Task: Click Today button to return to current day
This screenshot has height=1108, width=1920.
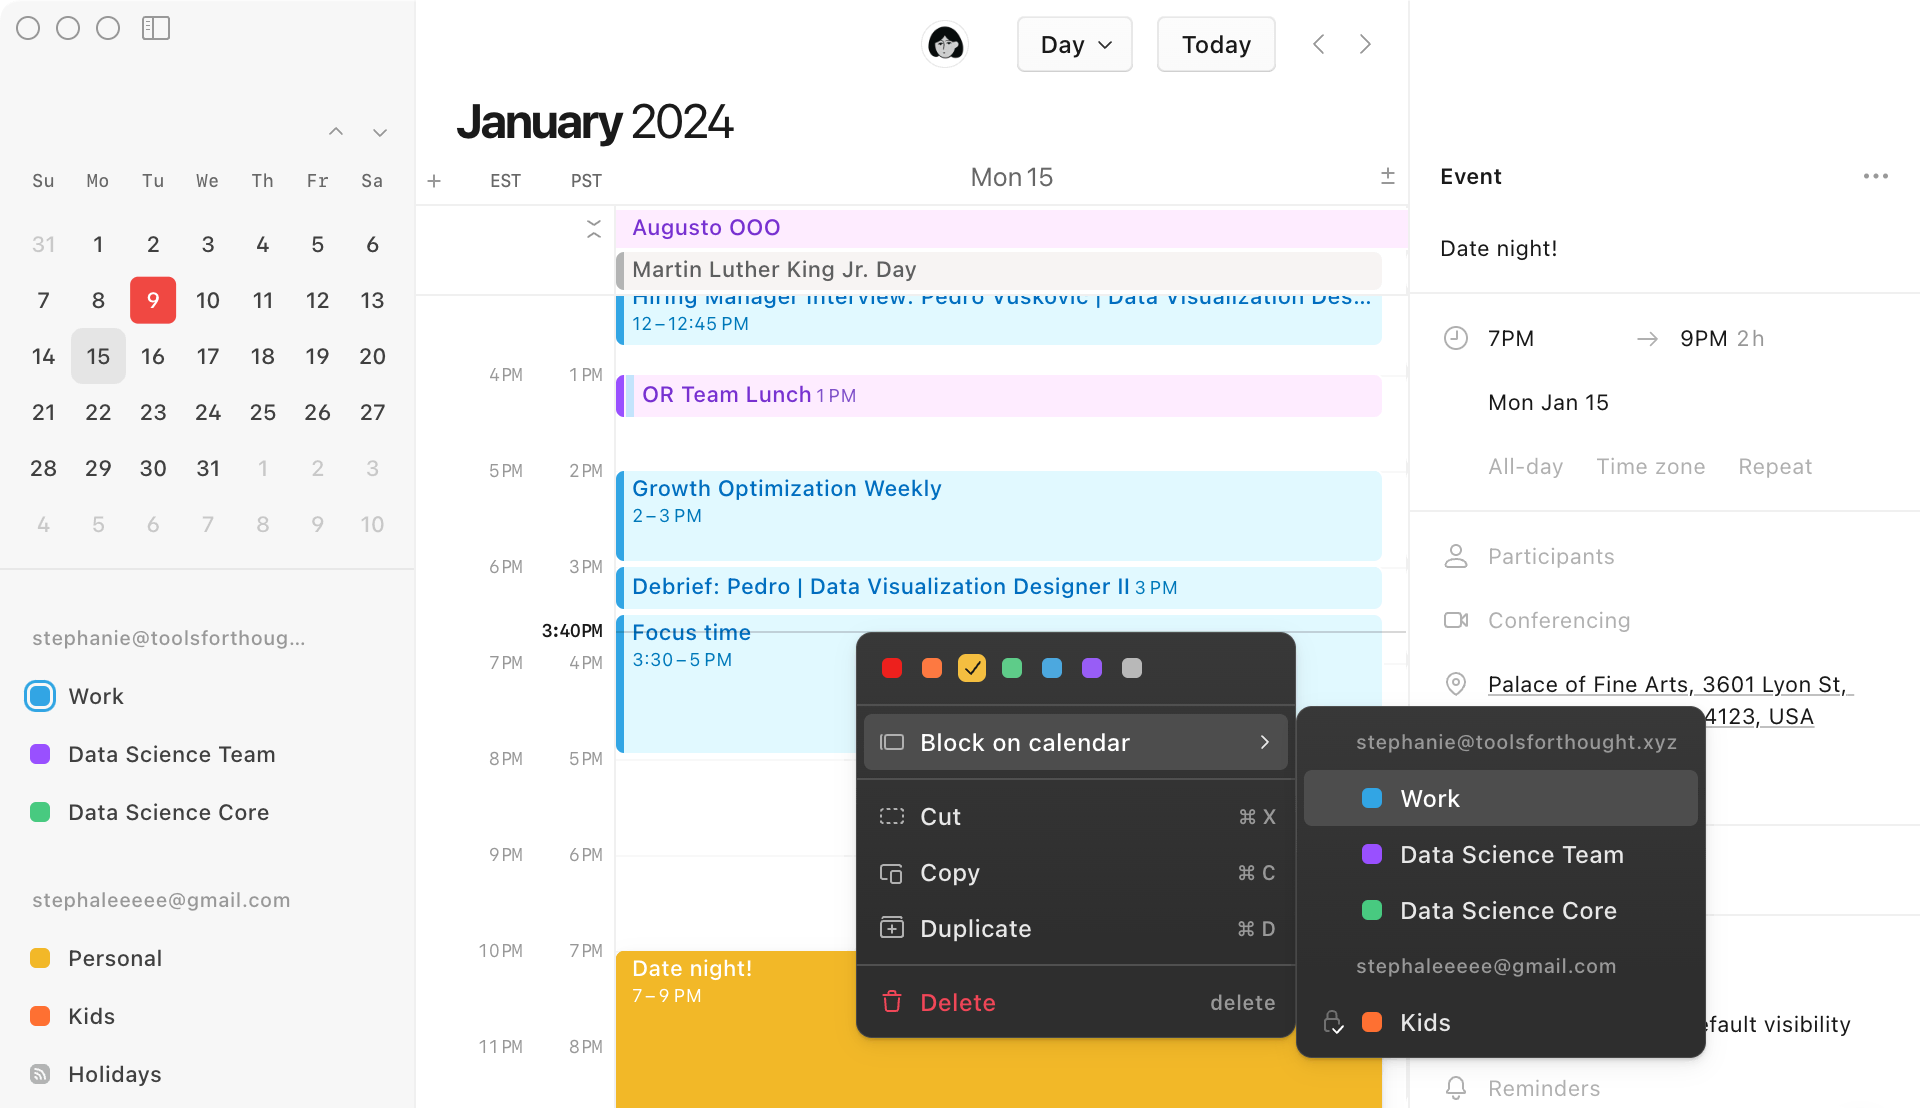Action: [1215, 45]
